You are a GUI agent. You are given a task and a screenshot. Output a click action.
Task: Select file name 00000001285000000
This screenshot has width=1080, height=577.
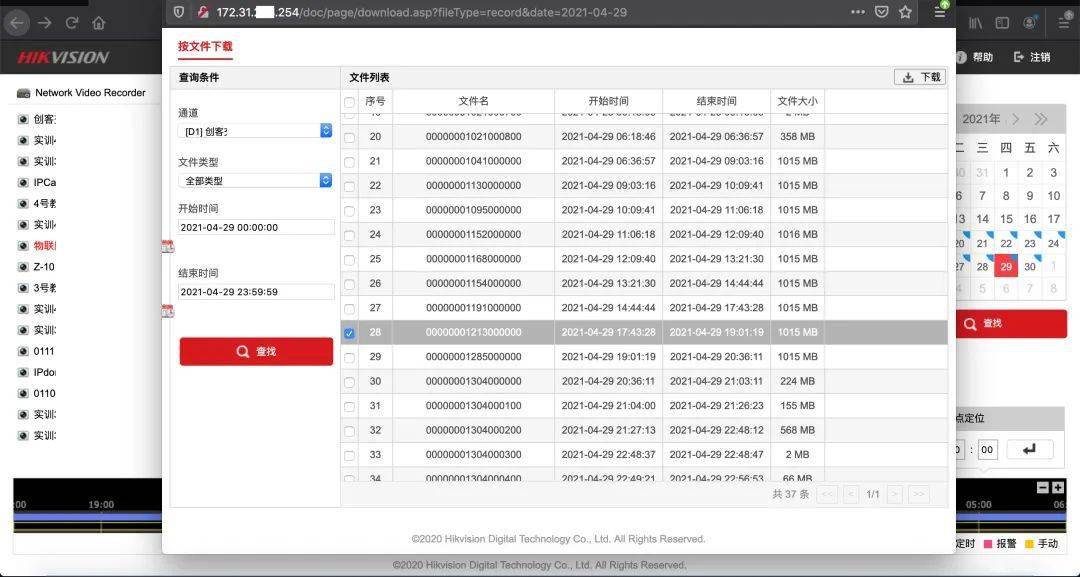(473, 357)
